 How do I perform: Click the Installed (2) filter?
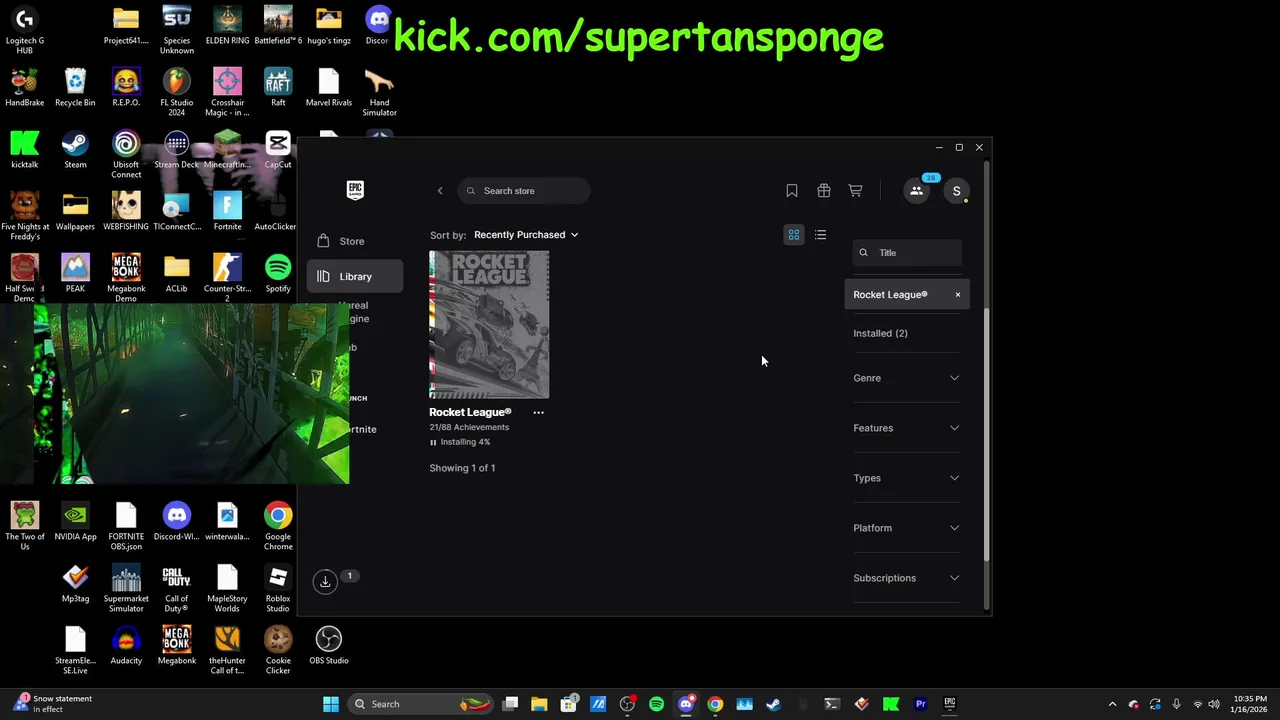(880, 333)
